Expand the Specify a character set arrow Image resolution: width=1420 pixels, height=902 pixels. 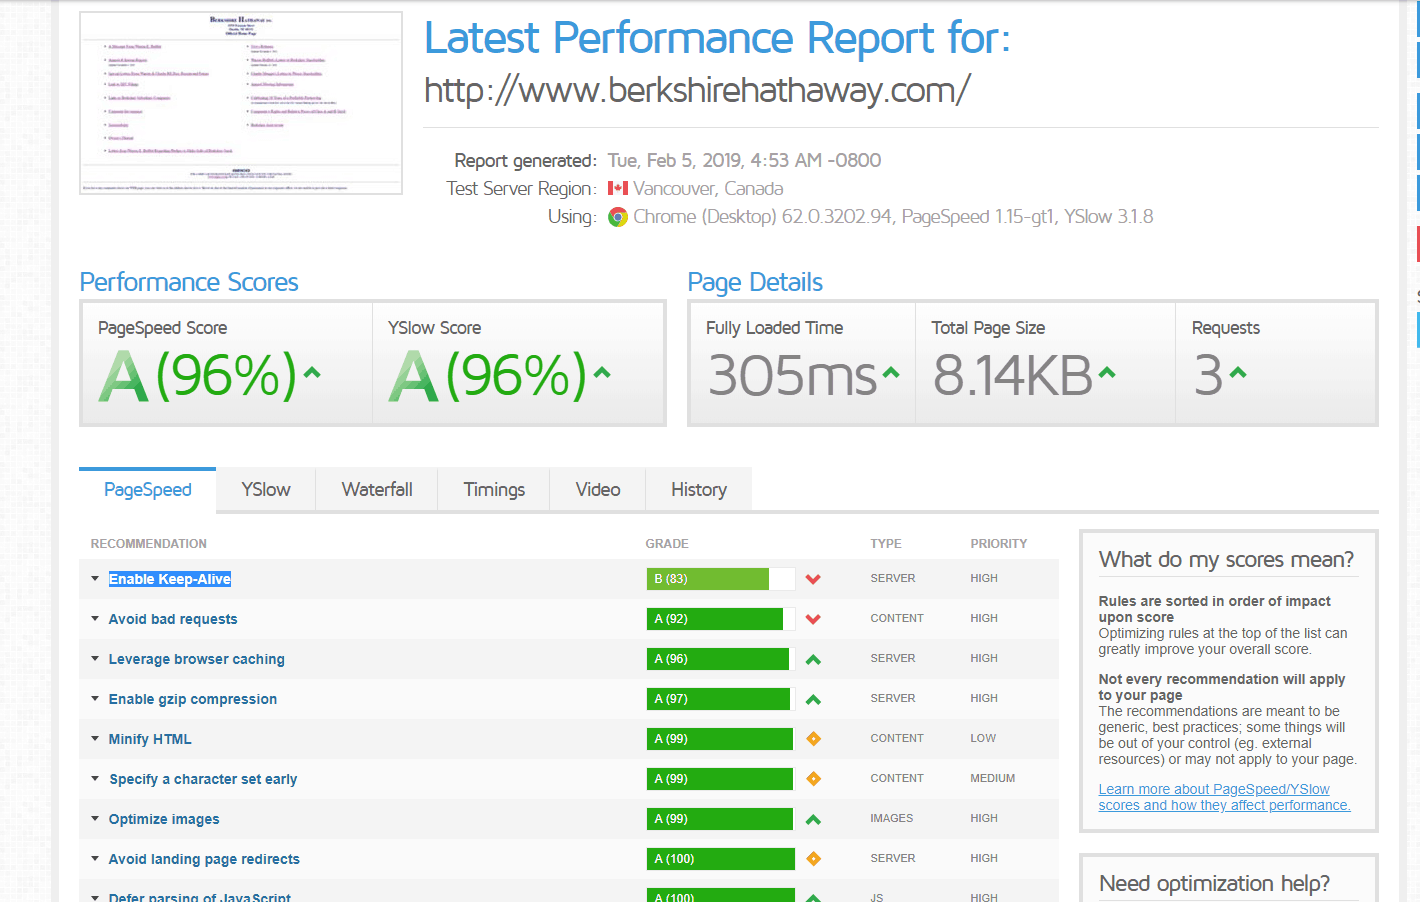coord(95,779)
